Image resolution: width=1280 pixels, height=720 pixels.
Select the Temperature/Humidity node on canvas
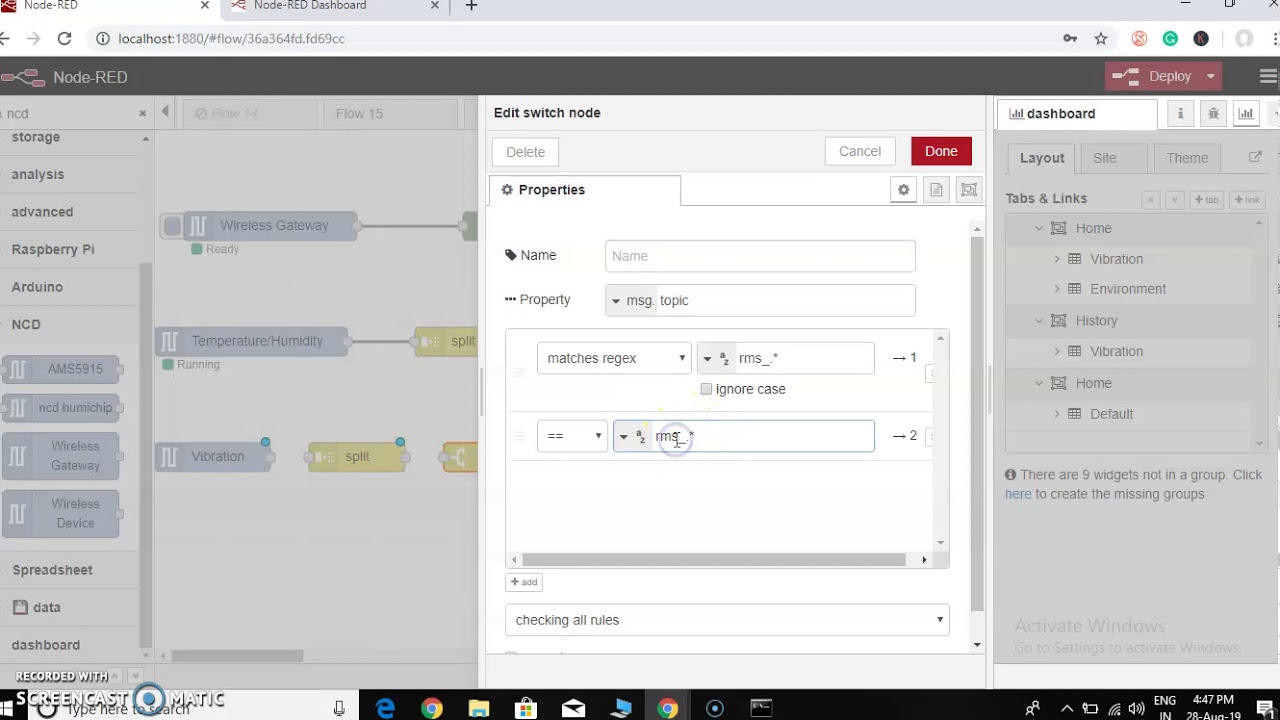point(252,341)
